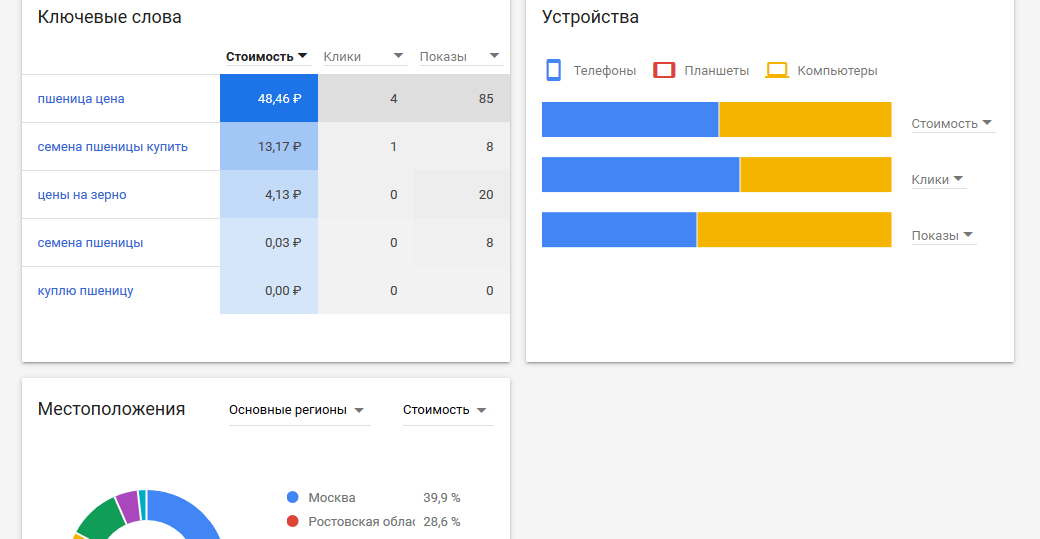Image resolution: width=1040 pixels, height=539 pixels.
Task: Open Клики metric dropdown beside device bar
Action: click(x=938, y=180)
